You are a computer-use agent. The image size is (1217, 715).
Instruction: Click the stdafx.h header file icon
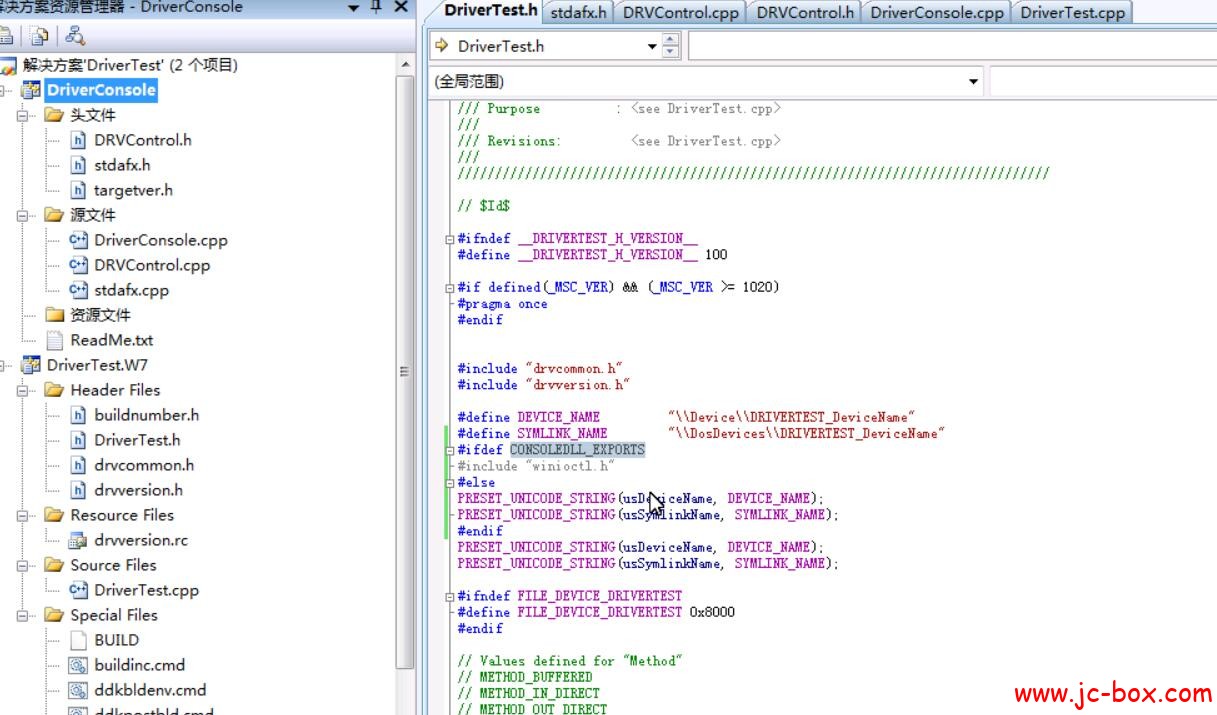(78, 165)
